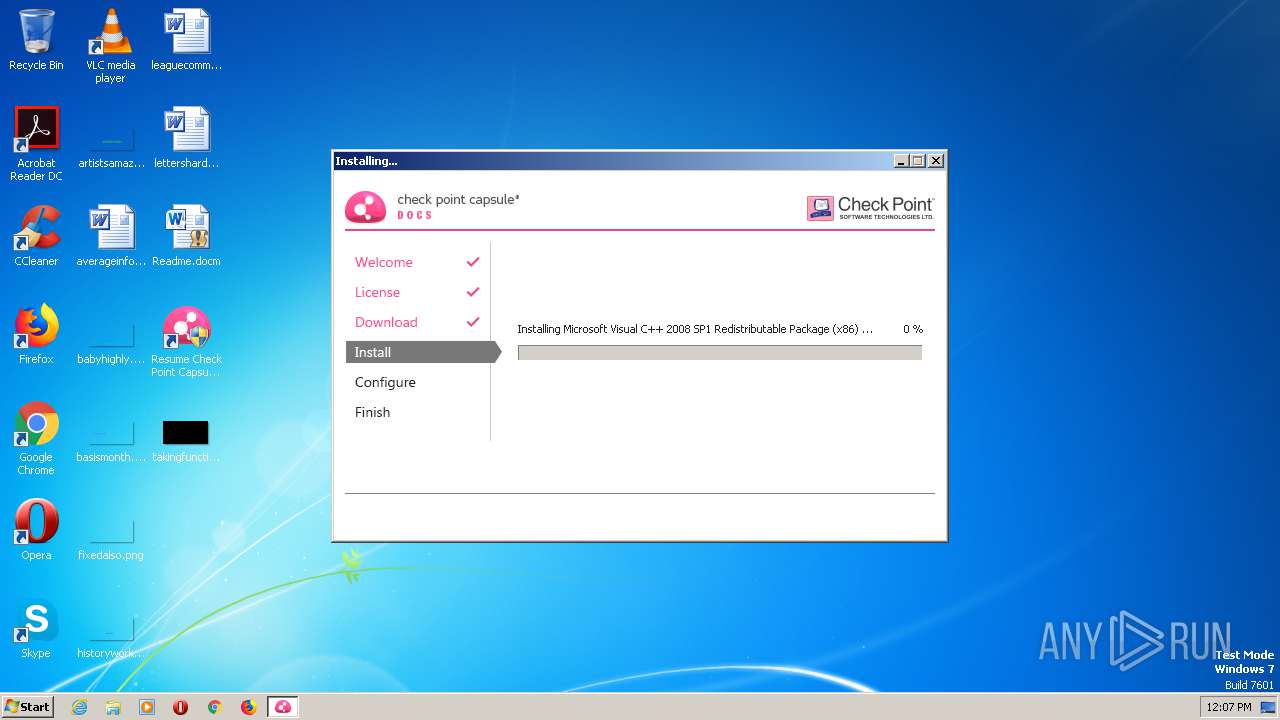Activate the Capsule Docs installer taskbar button

tap(283, 707)
